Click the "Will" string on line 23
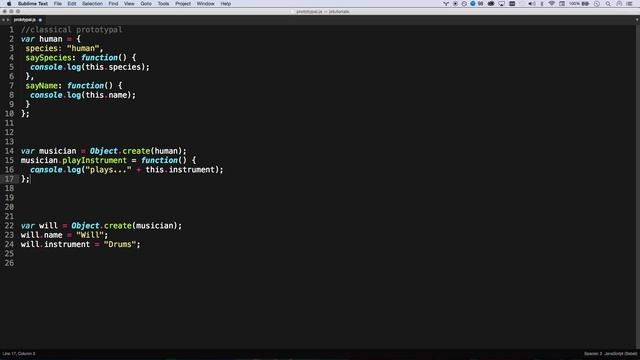The height and width of the screenshot is (360, 640). [x=90, y=235]
